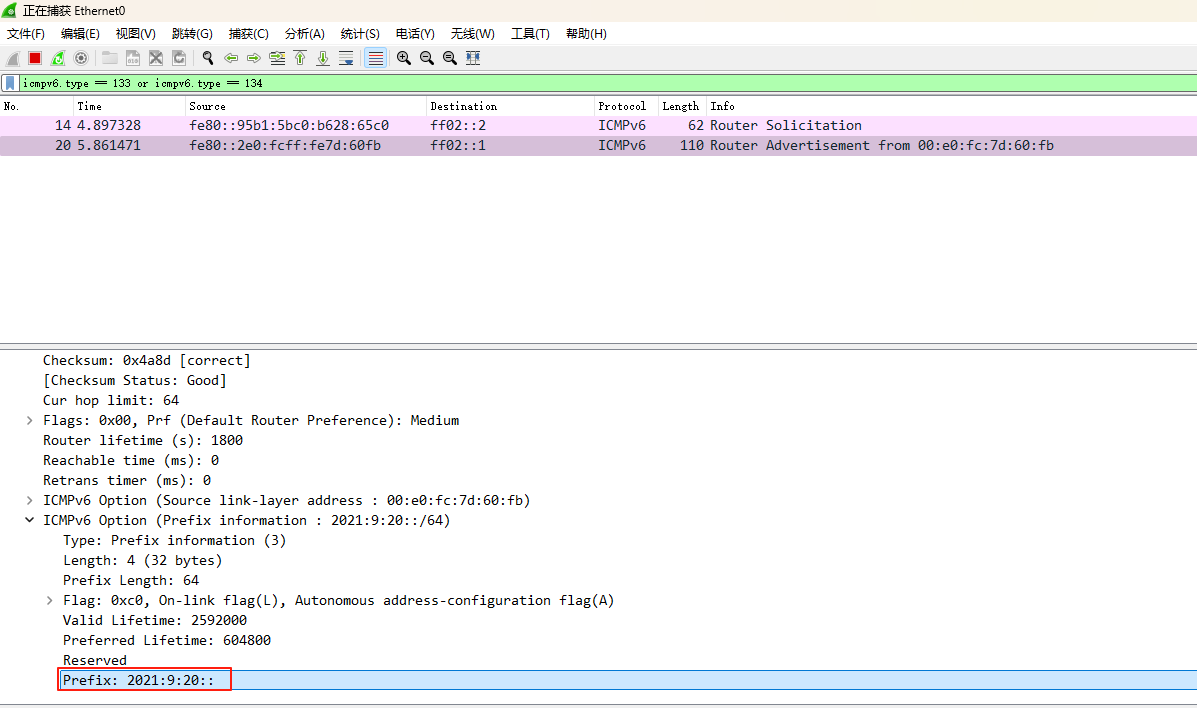The width and height of the screenshot is (1197, 708).
Task: Select the Length: 4 (32 bytes) line
Action: pos(142,561)
